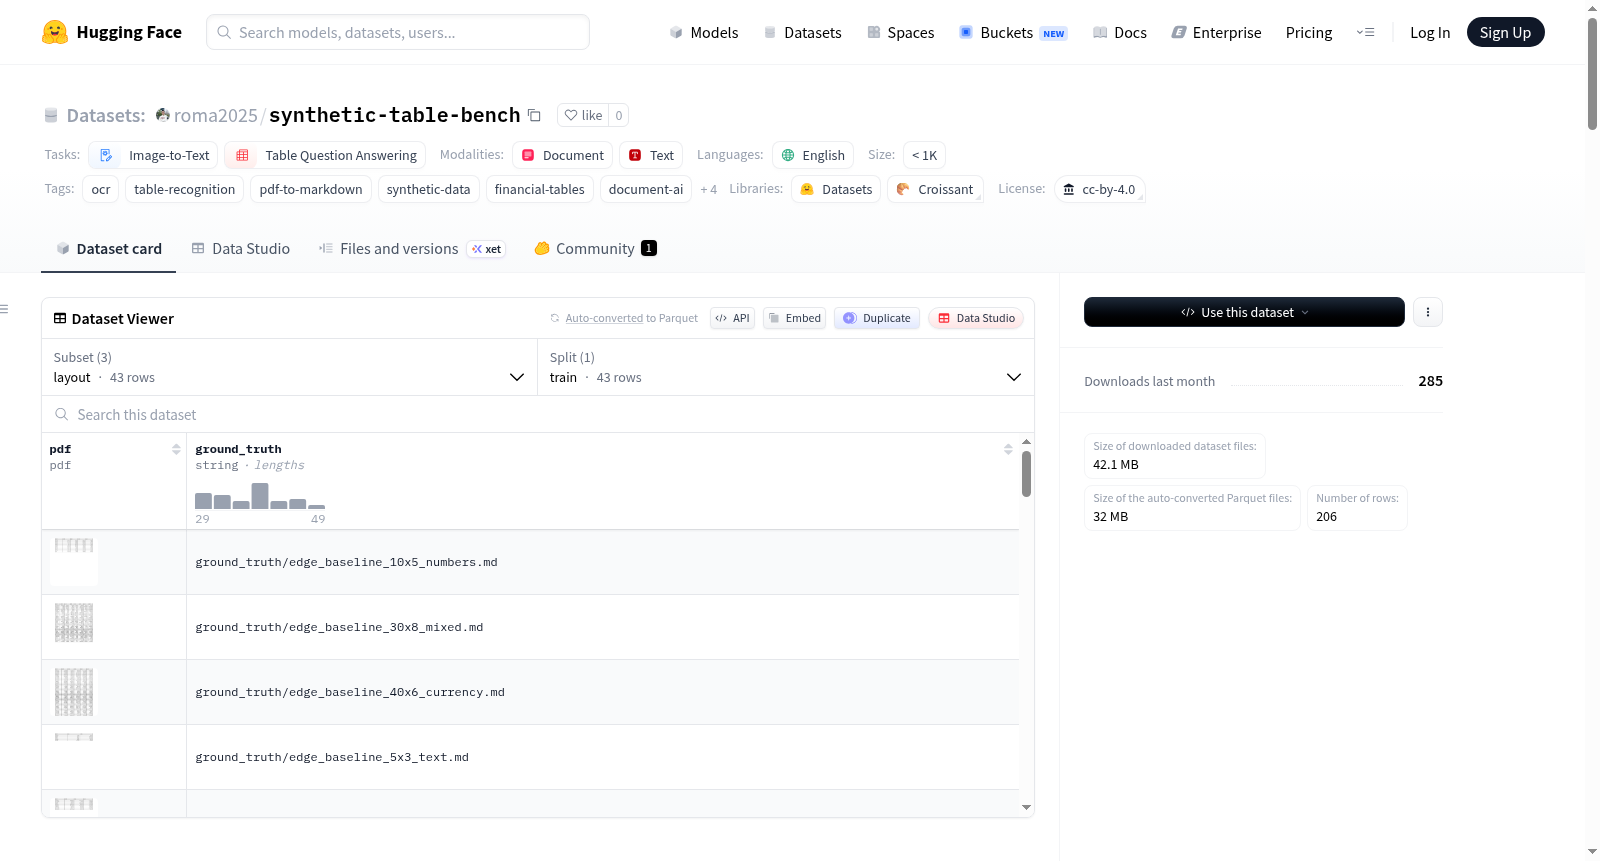Viewport: 1600px width, 861px height.
Task: Select the < 1K size tag
Action: 924,155
